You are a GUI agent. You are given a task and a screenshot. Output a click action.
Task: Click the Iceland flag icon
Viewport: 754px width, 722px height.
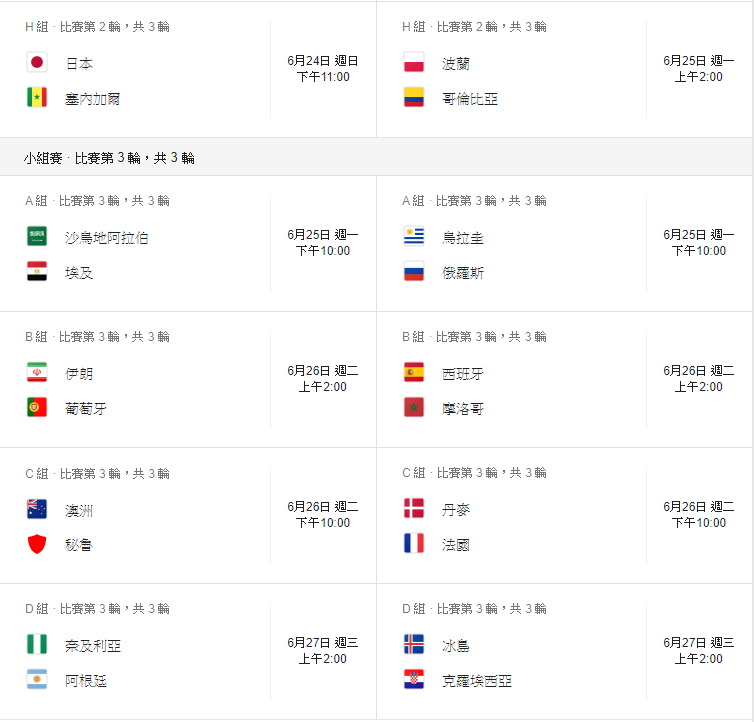[413, 644]
